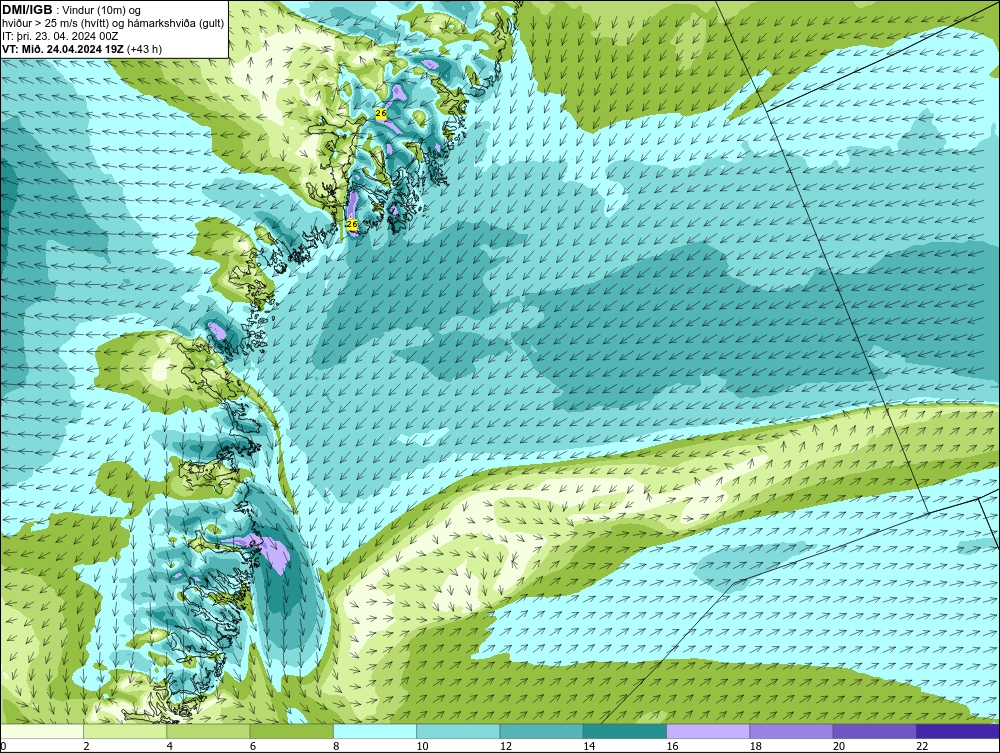Viewport: 1000px width, 753px height.
Task: Select the 4–6 m/s green legend swatch
Action: [209, 731]
